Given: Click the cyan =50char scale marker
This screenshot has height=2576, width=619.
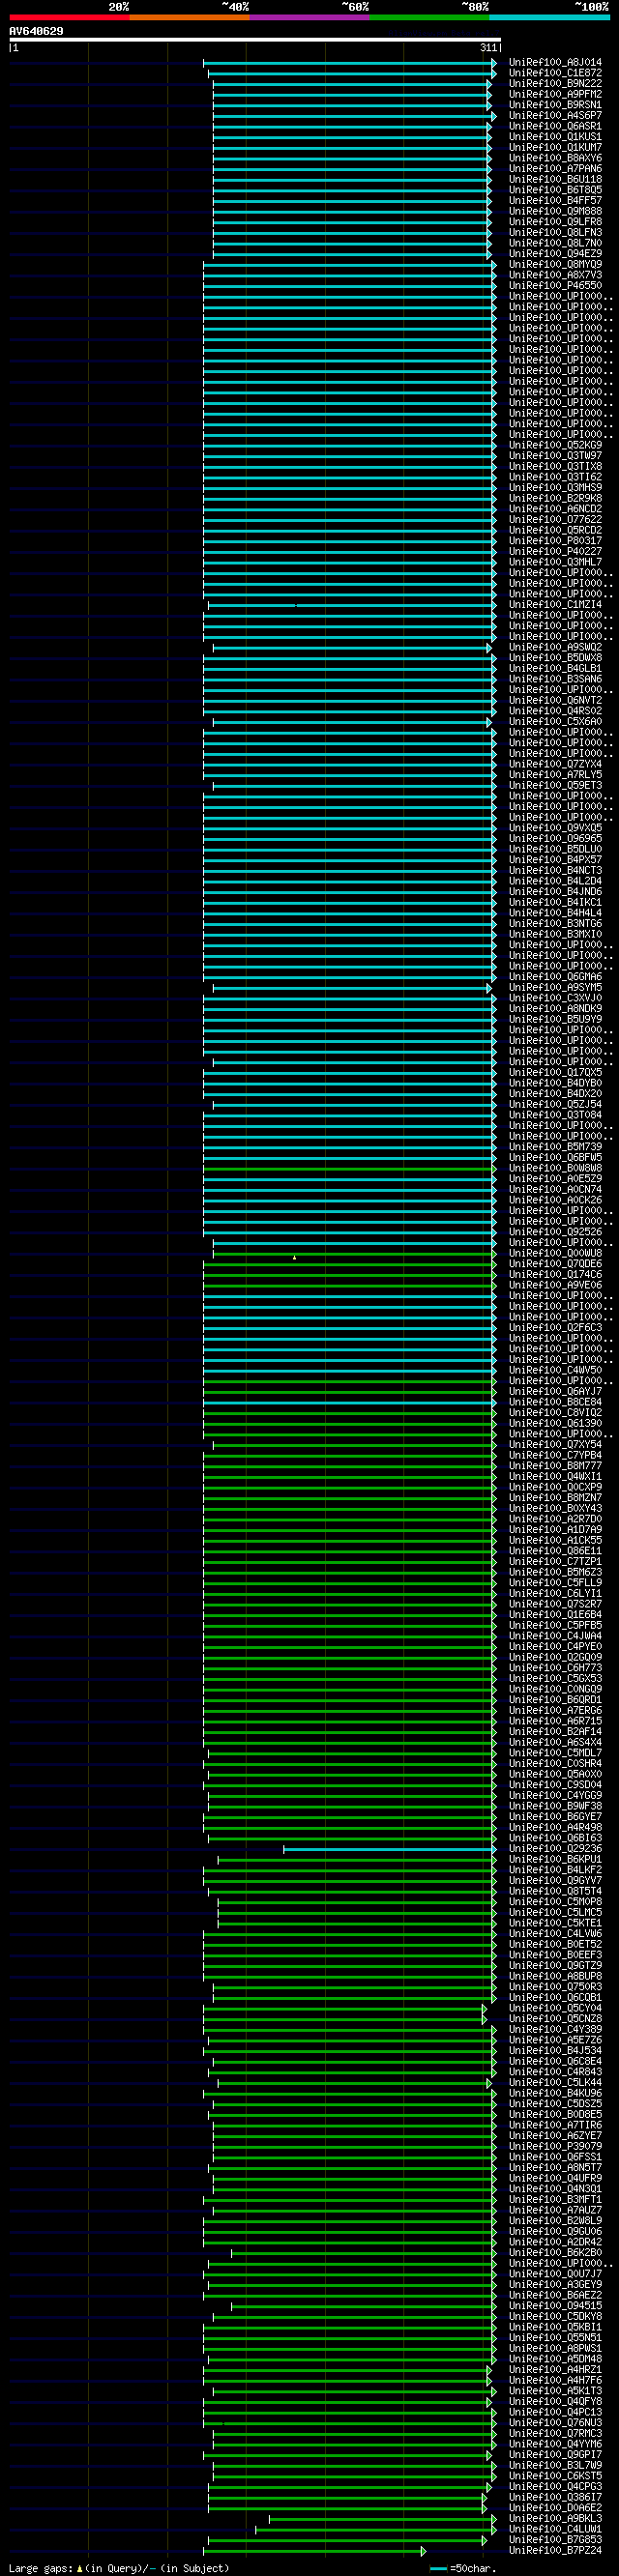Looking at the screenshot, I should coord(438,2568).
